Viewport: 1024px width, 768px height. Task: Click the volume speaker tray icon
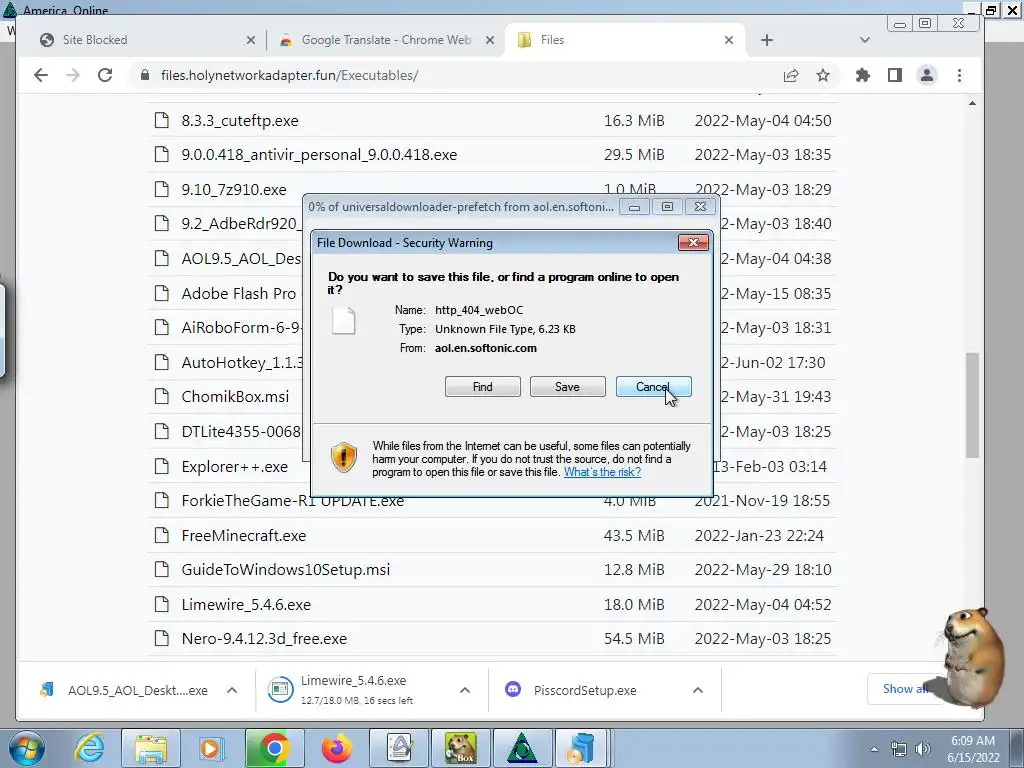[923, 749]
